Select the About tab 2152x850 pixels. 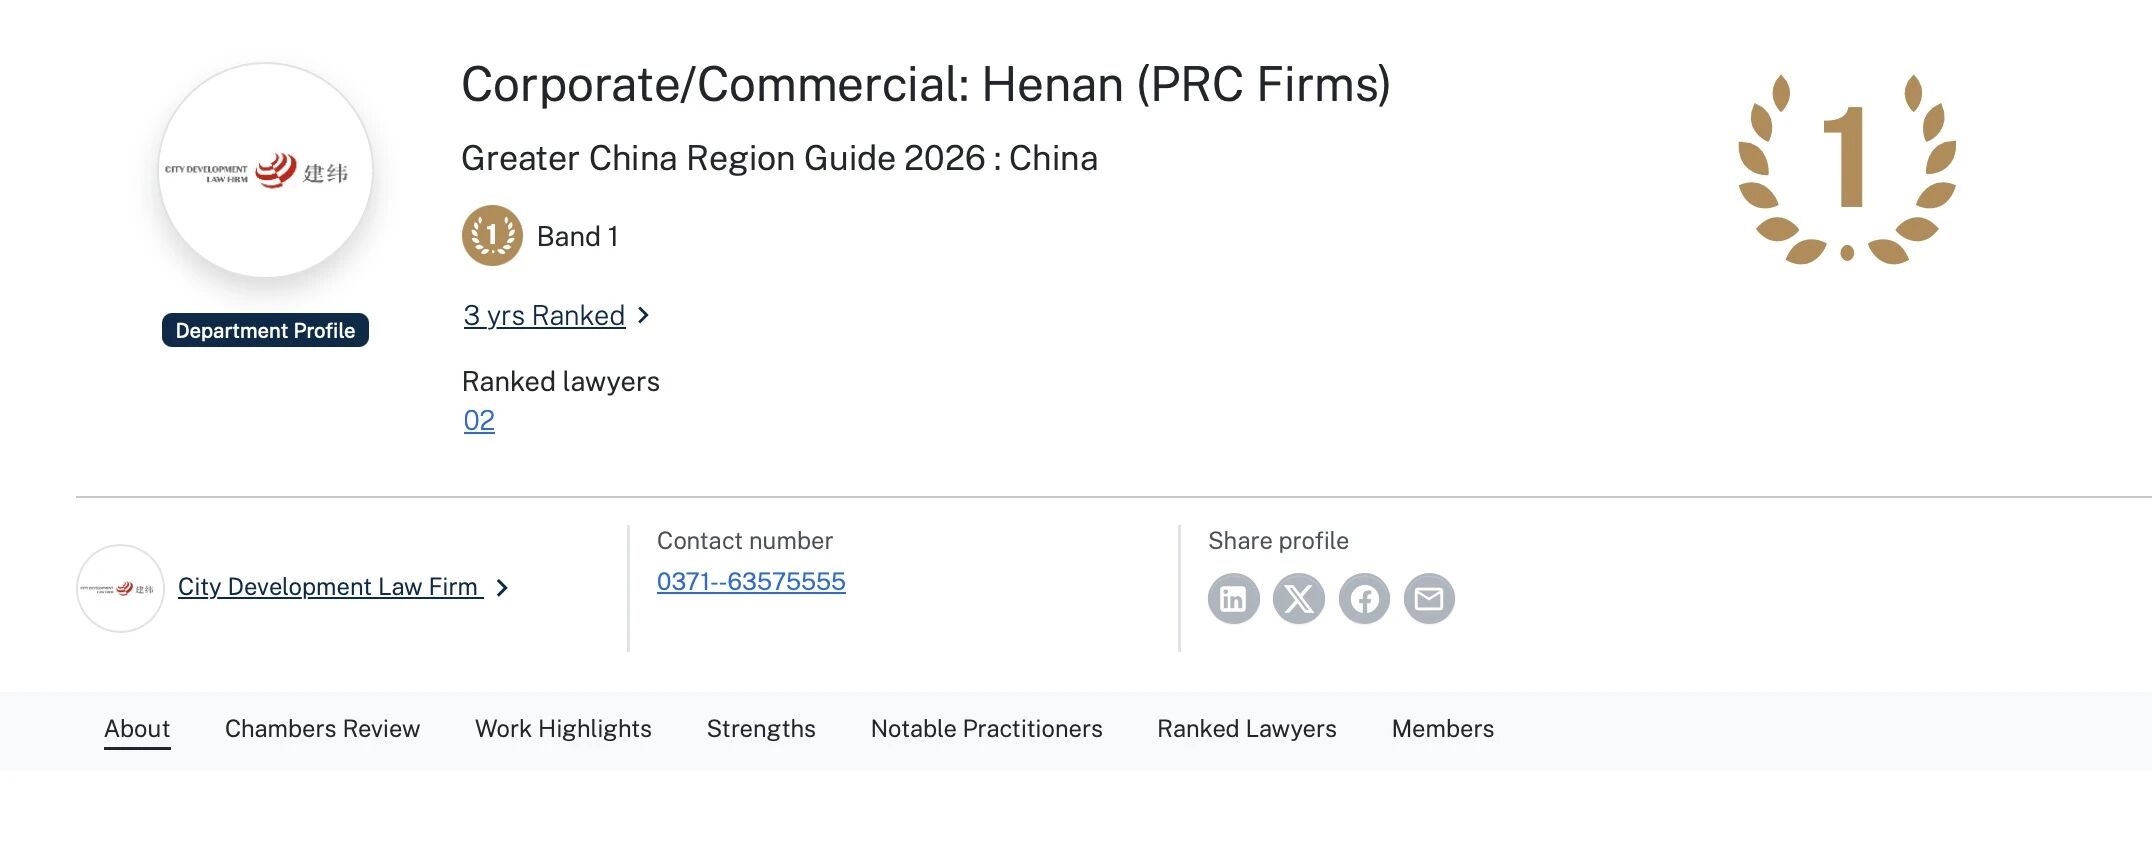(137, 729)
